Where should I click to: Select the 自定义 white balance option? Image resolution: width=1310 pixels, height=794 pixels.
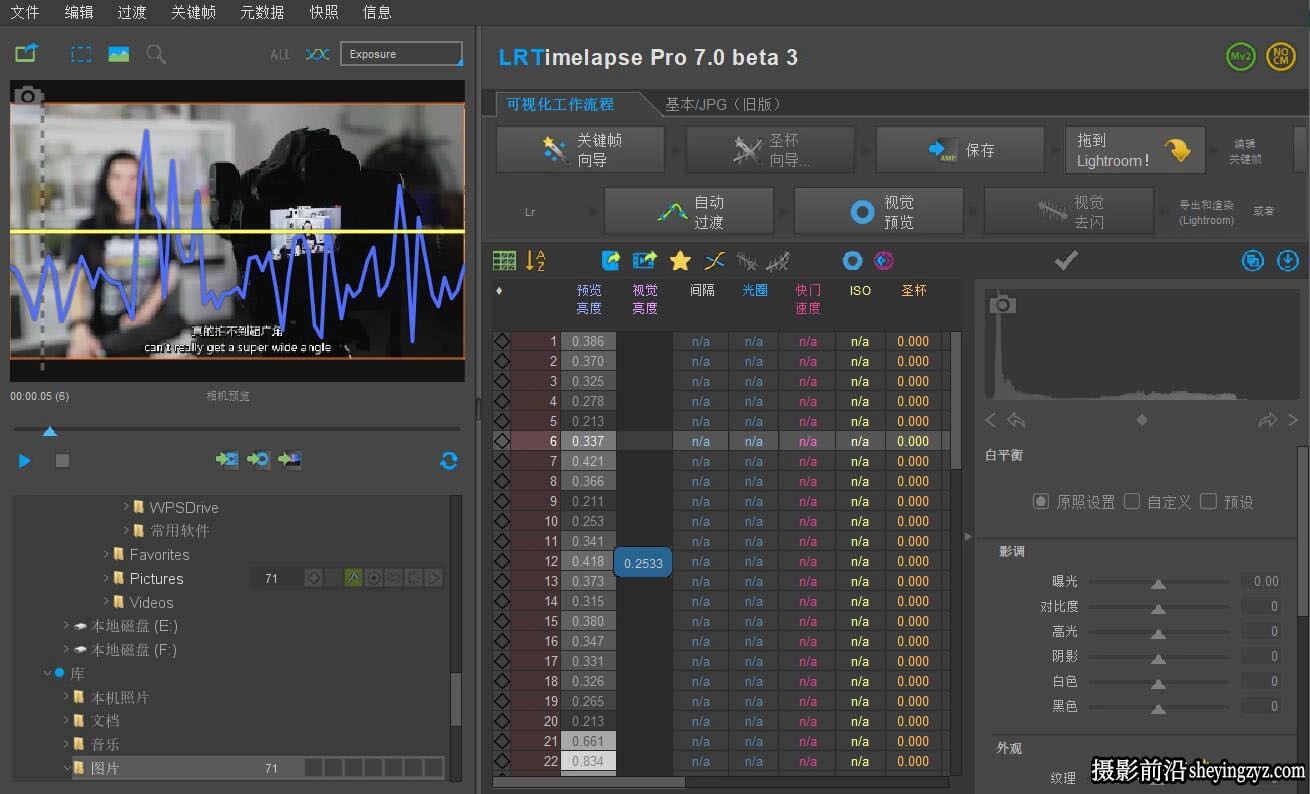(1132, 501)
